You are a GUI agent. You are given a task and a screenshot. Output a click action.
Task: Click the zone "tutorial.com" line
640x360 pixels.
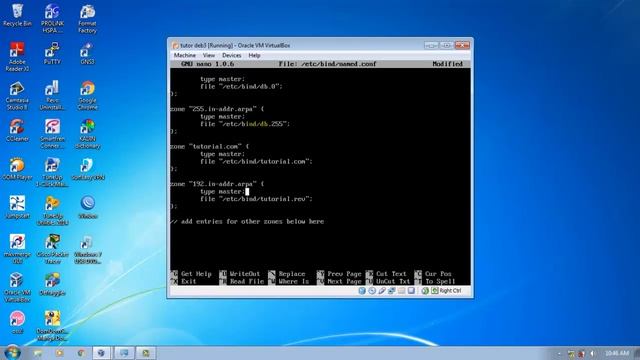pos(210,146)
